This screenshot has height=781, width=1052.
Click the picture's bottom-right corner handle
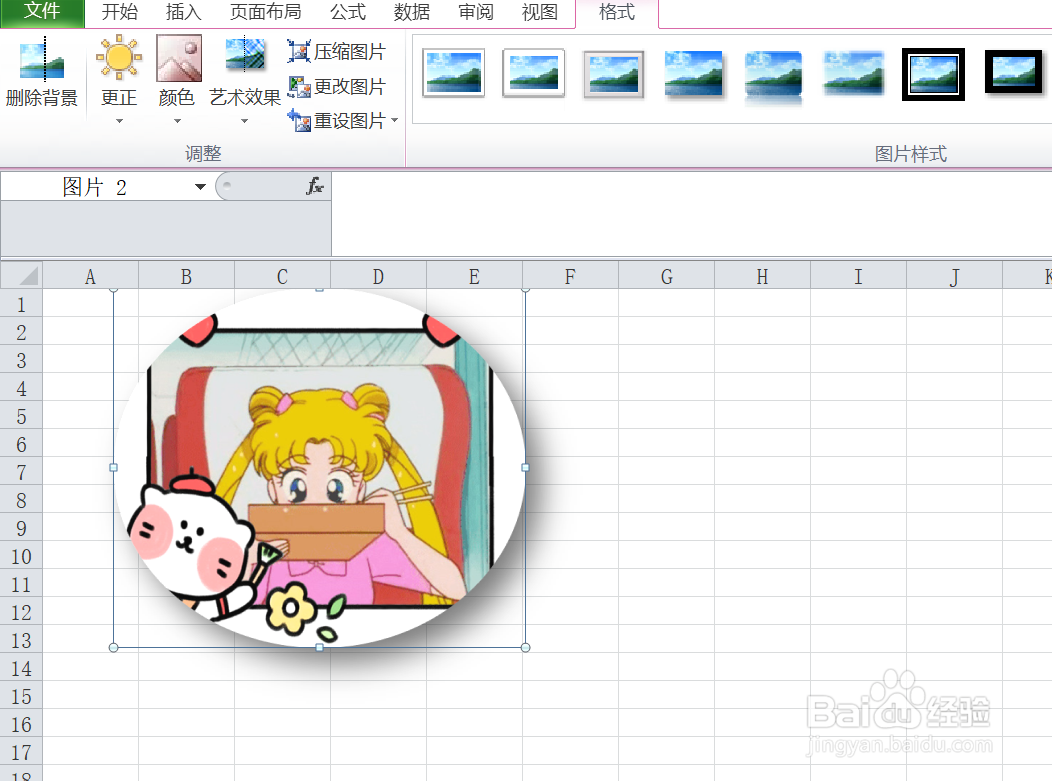point(525,647)
